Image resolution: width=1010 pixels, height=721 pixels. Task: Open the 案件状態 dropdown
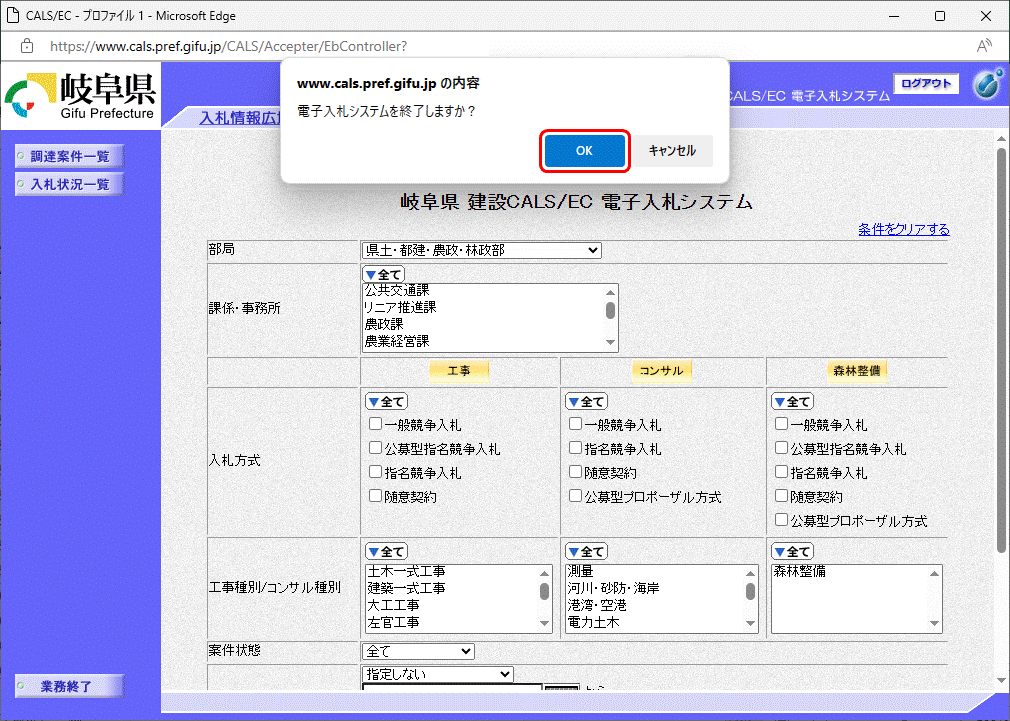coord(419,651)
